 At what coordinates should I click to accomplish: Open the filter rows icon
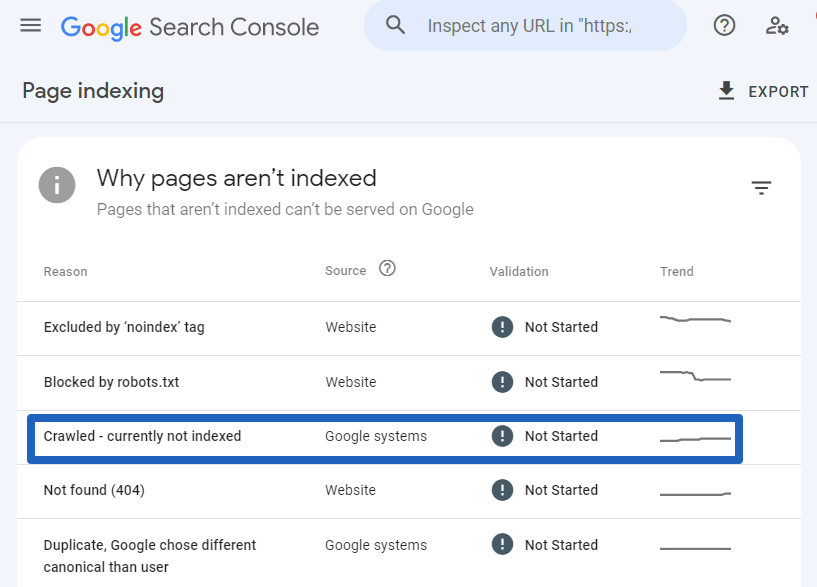761,188
